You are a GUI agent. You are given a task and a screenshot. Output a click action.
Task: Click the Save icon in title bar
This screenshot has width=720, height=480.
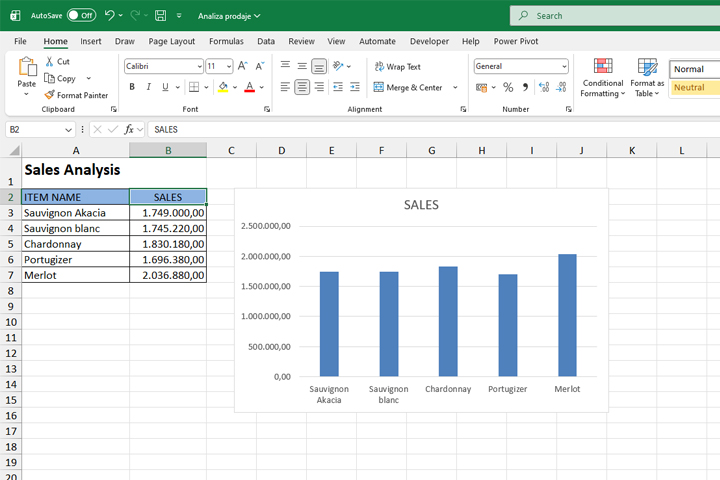pos(161,16)
